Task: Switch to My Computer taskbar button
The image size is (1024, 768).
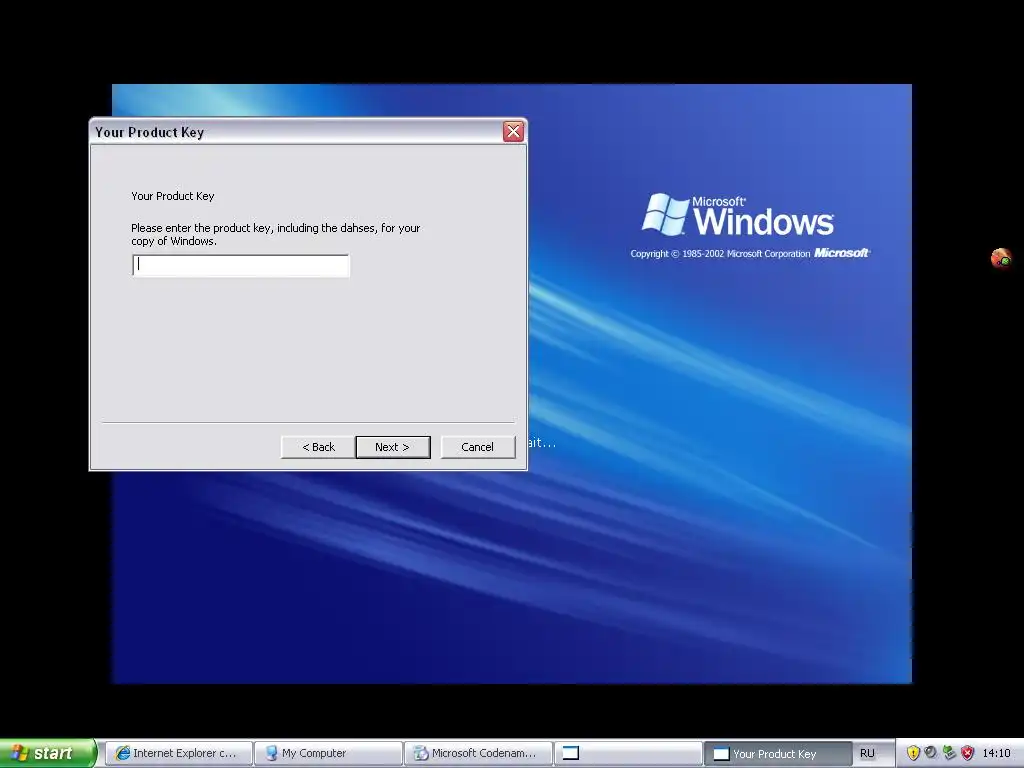Action: [328, 753]
